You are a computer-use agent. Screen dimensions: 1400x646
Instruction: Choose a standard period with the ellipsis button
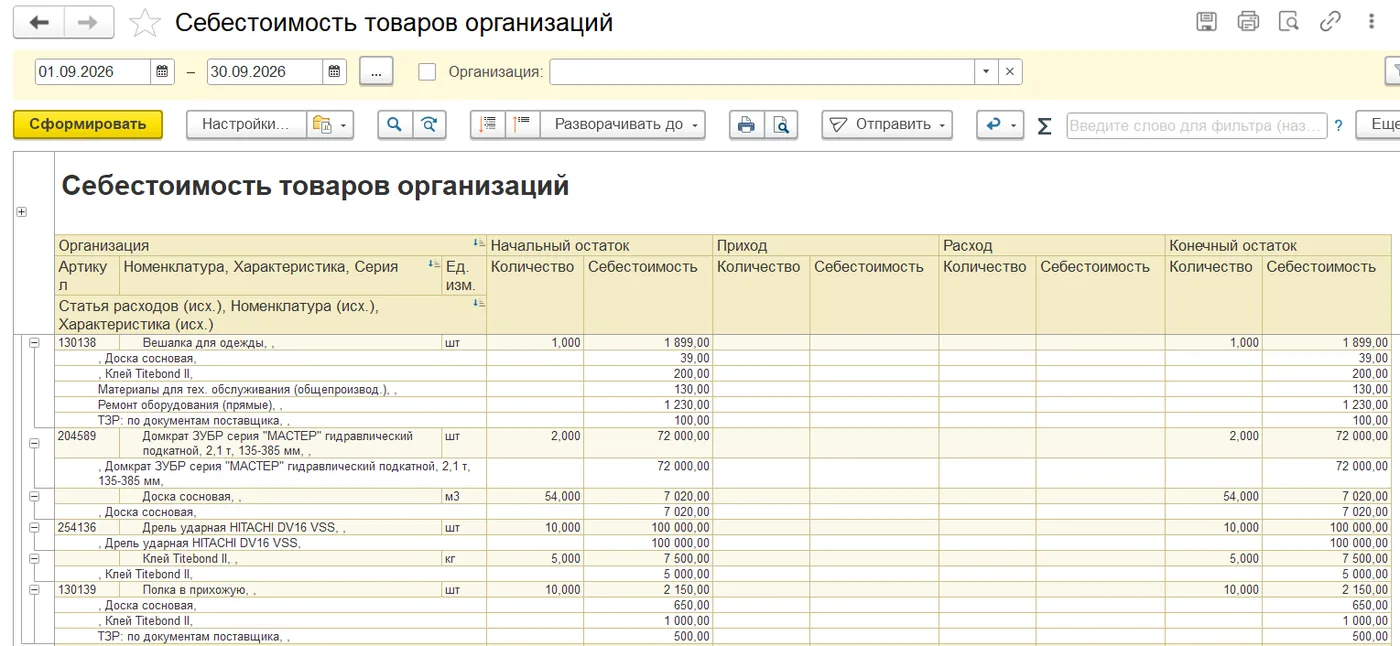pos(376,72)
